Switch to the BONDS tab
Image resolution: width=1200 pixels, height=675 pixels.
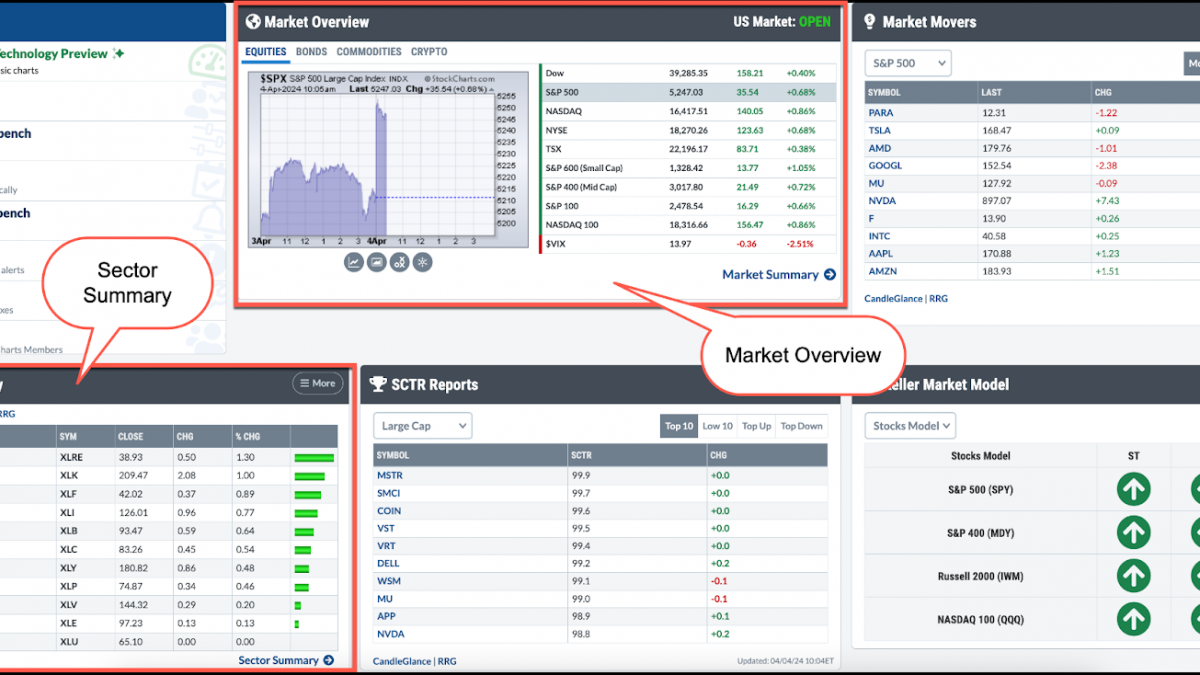click(312, 52)
